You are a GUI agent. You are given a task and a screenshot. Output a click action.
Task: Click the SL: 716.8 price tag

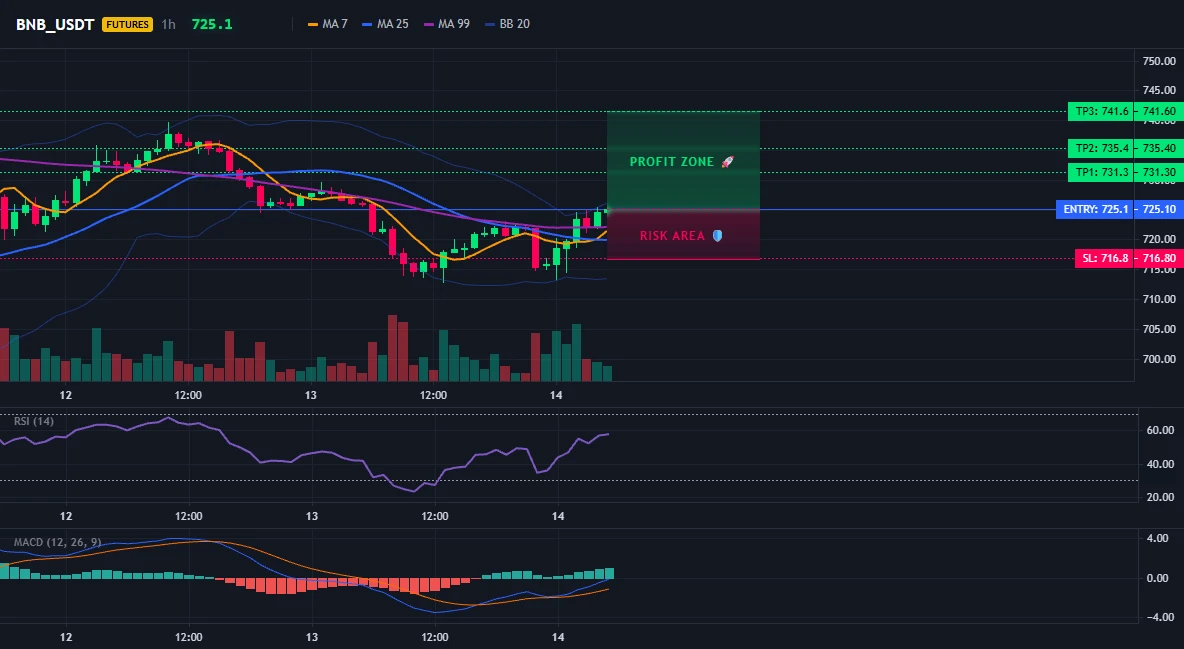(x=1105, y=258)
